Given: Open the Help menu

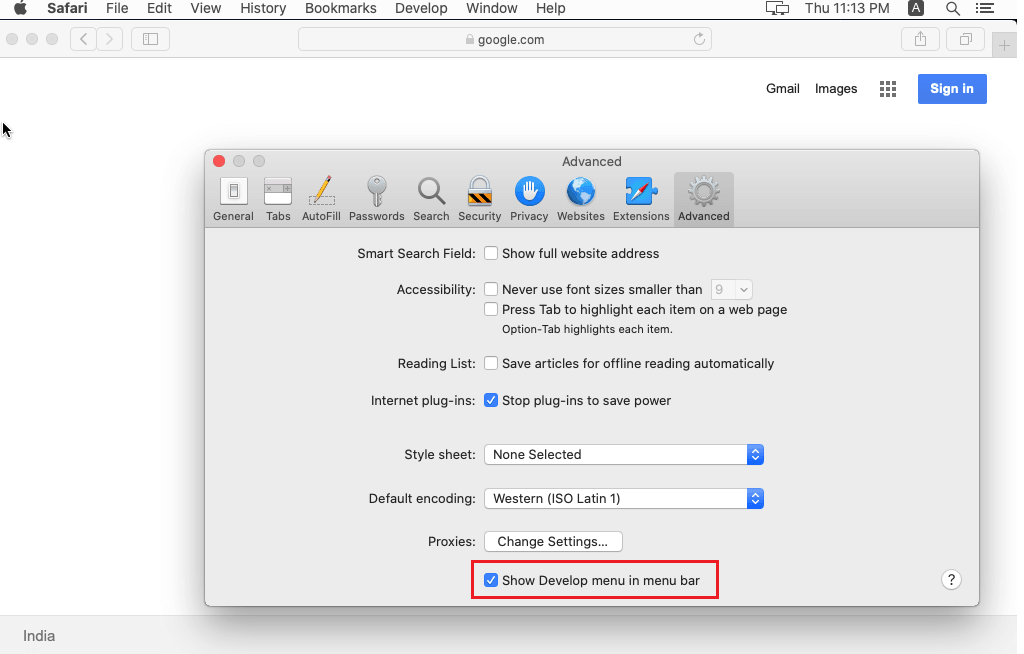Looking at the screenshot, I should point(551,8).
